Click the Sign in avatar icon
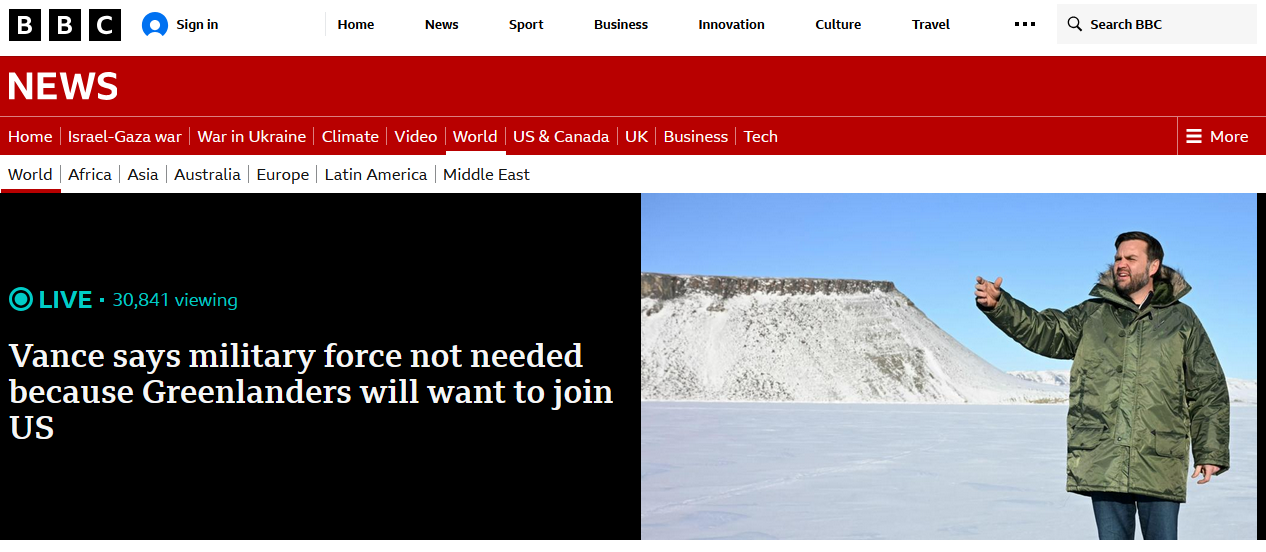Screen dimensions: 1266x552 [155, 25]
